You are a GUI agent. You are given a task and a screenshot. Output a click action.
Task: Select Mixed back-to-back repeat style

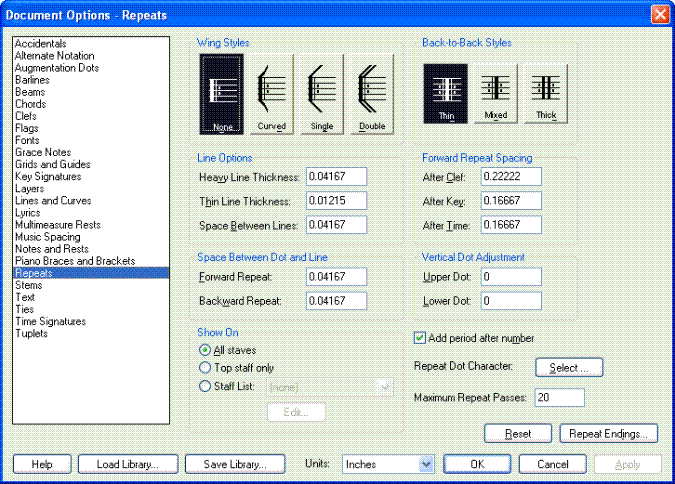click(495, 92)
